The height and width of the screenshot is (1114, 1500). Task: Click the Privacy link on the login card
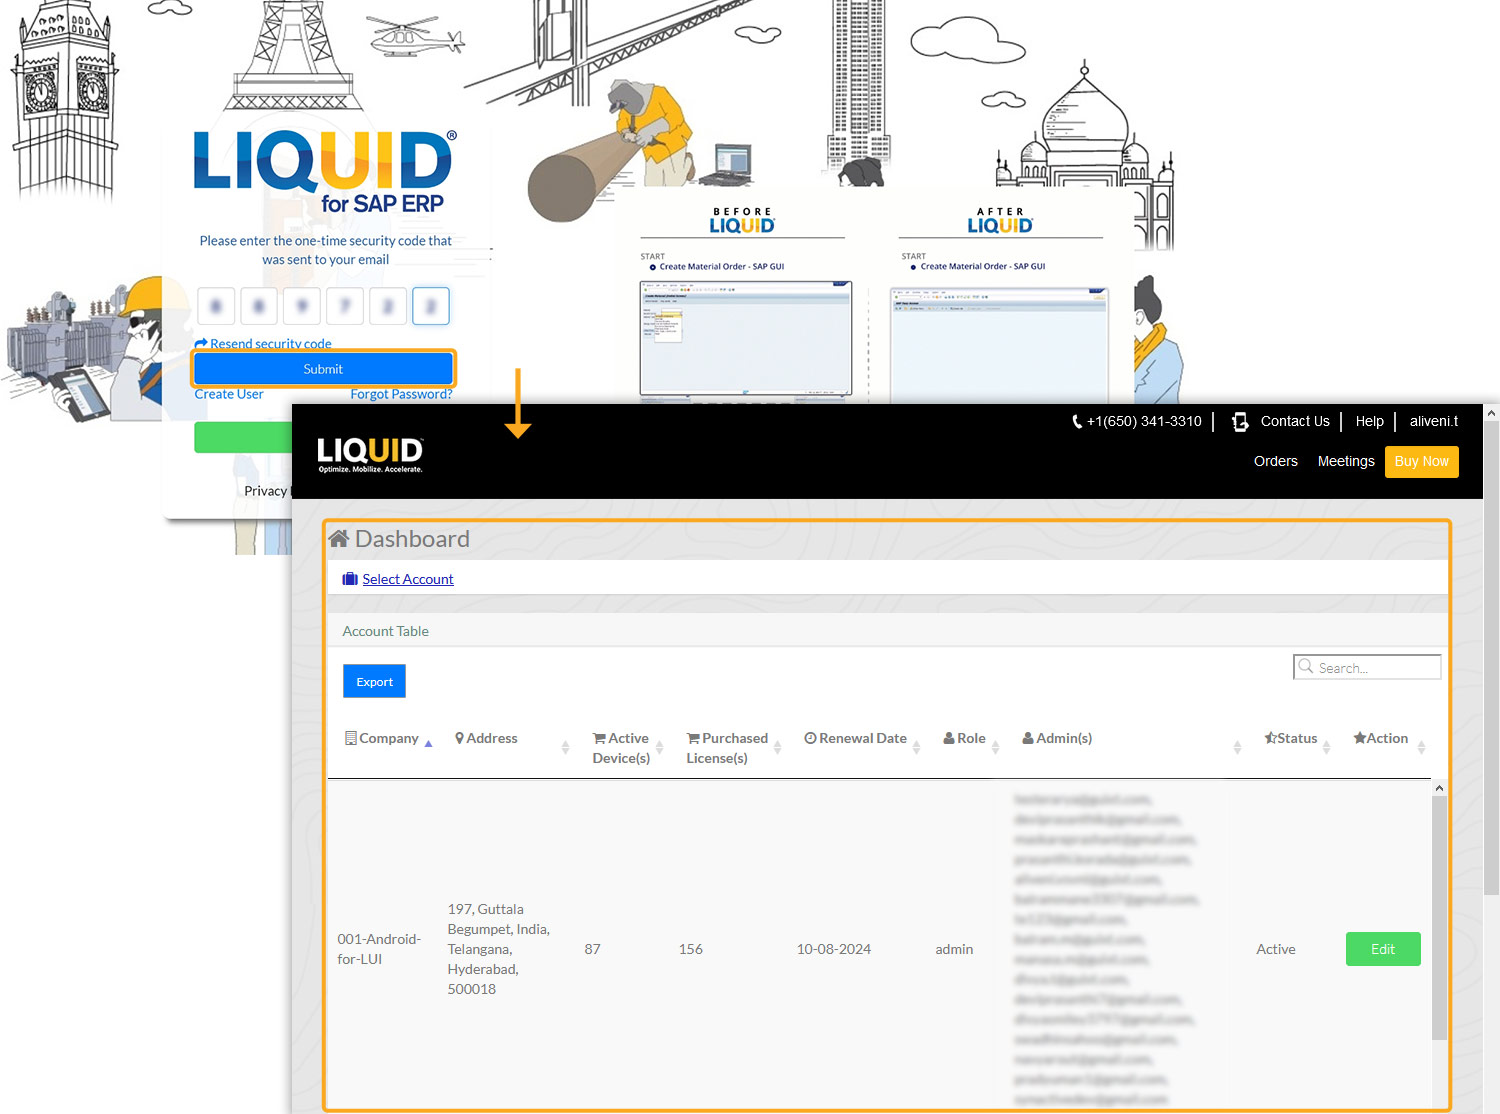click(x=266, y=491)
